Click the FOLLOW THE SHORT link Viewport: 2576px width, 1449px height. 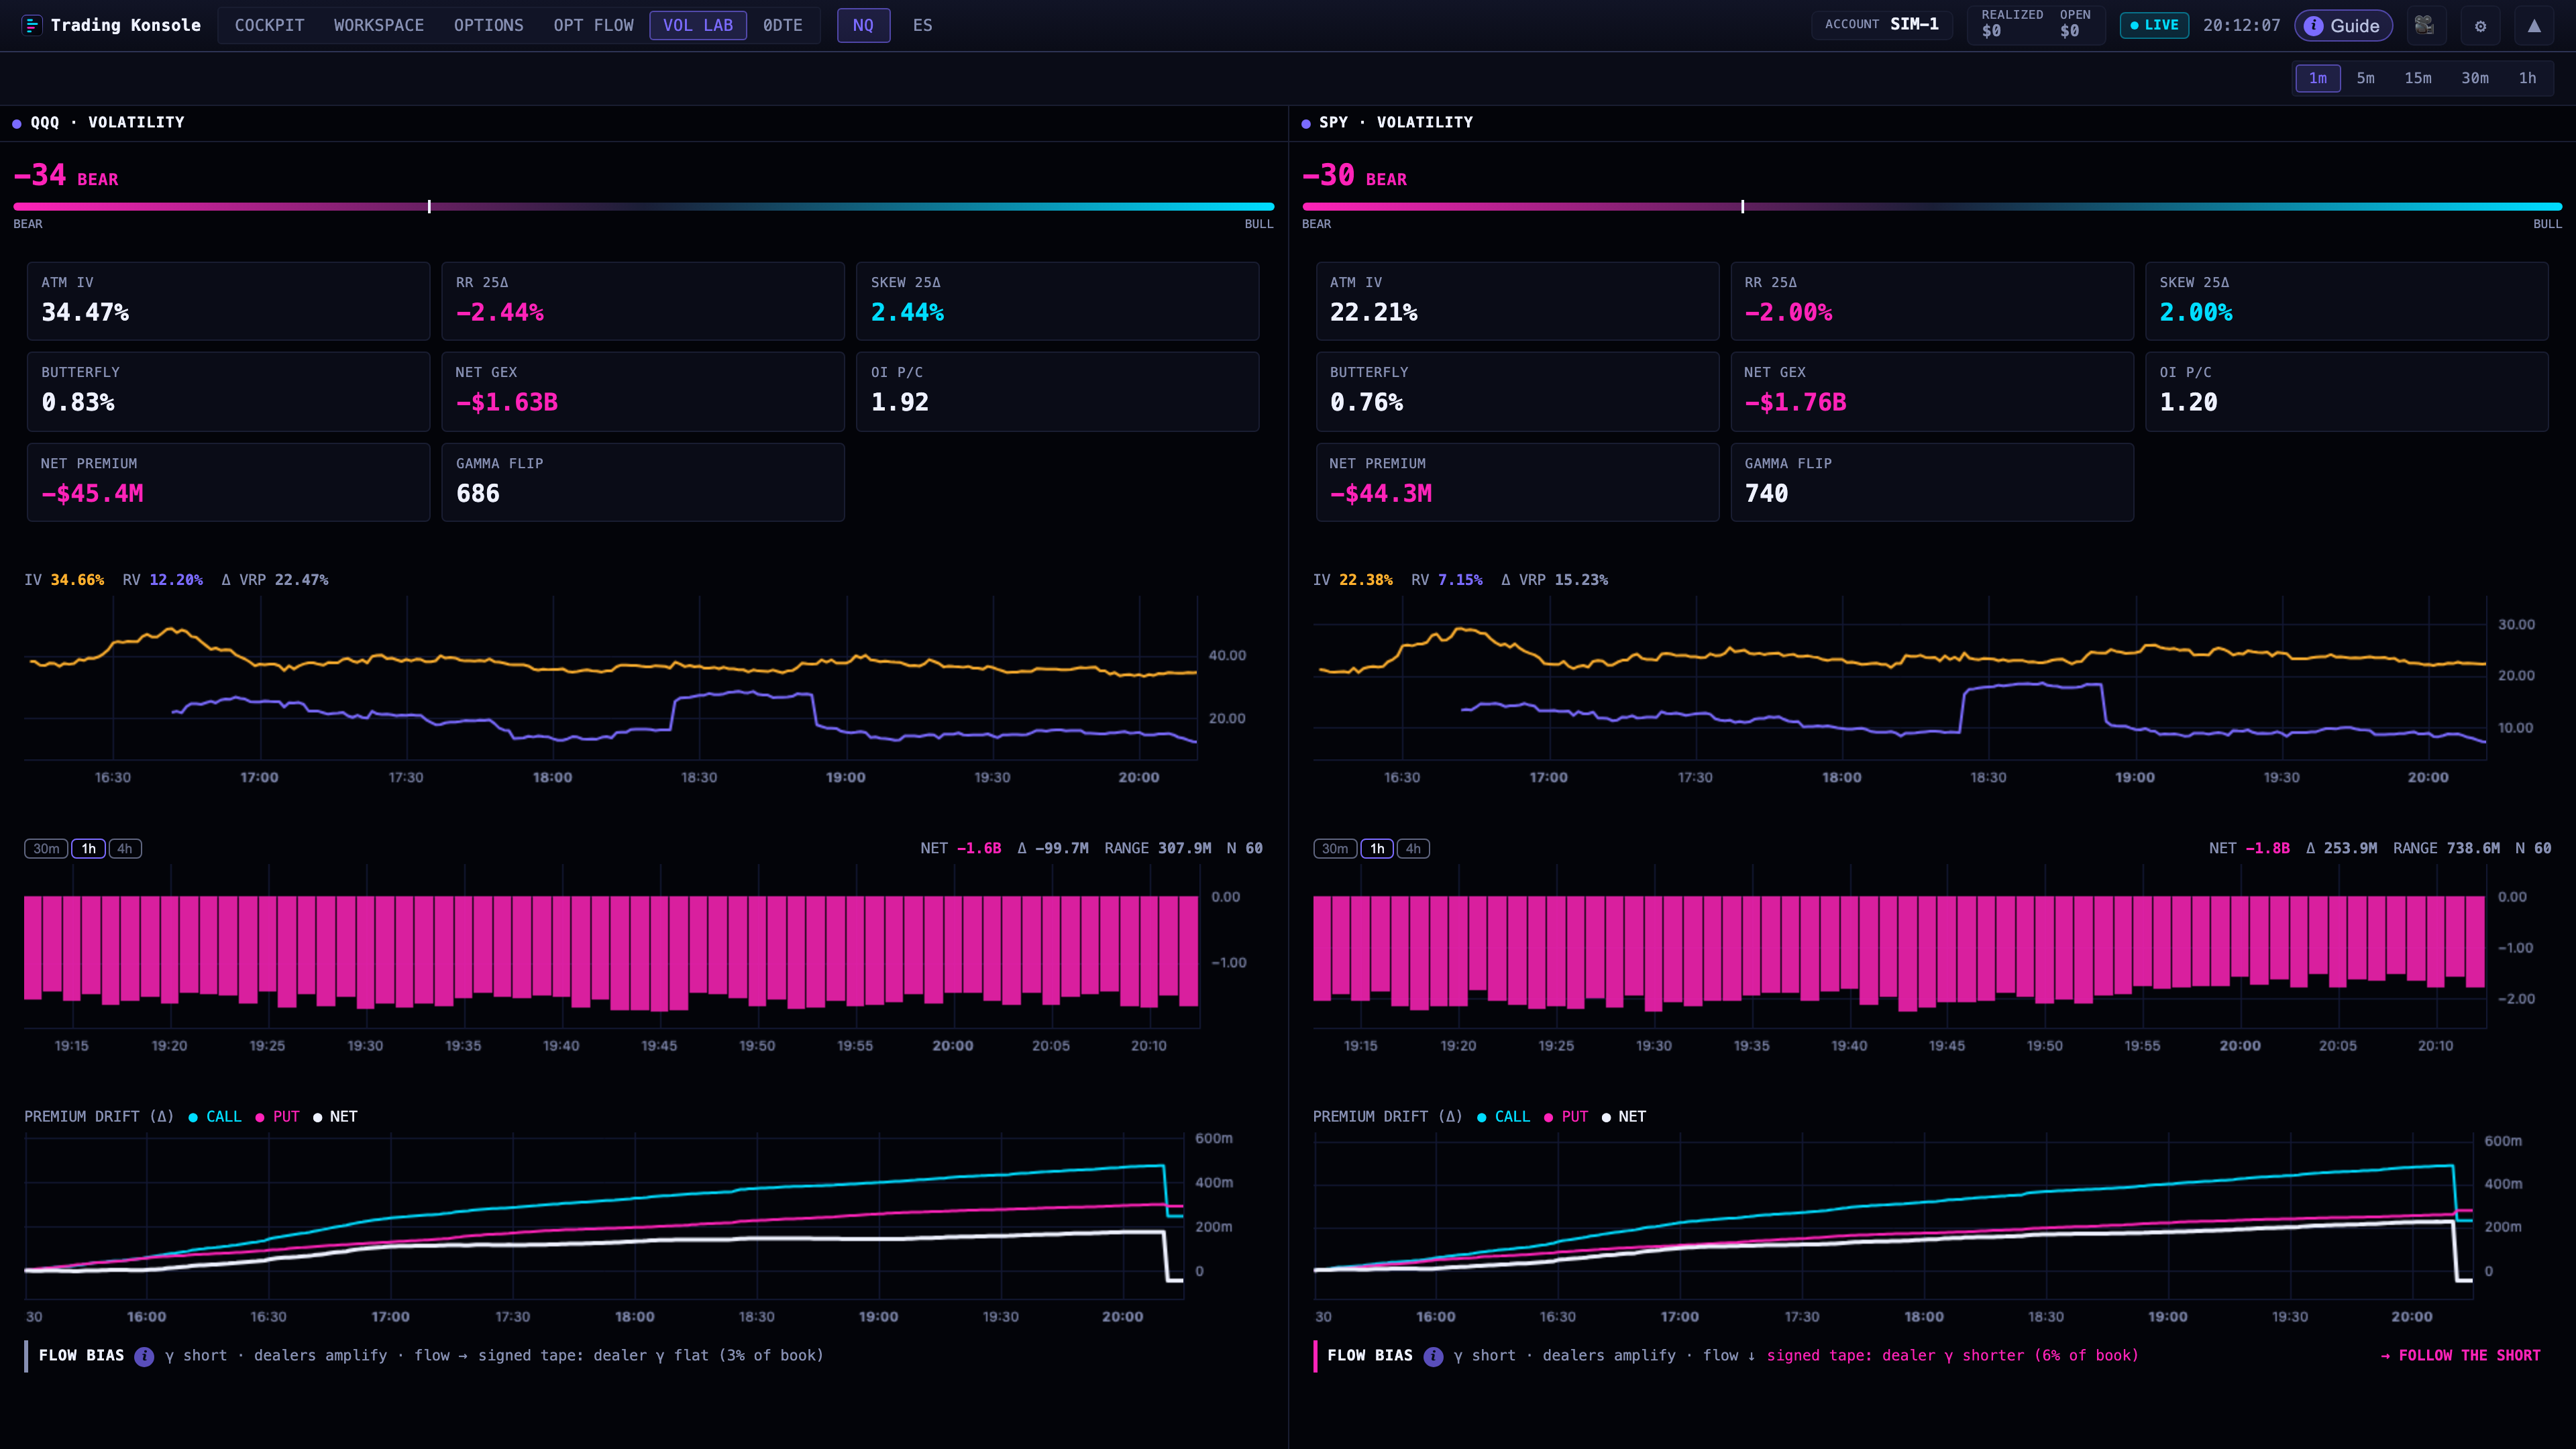tap(2460, 1356)
